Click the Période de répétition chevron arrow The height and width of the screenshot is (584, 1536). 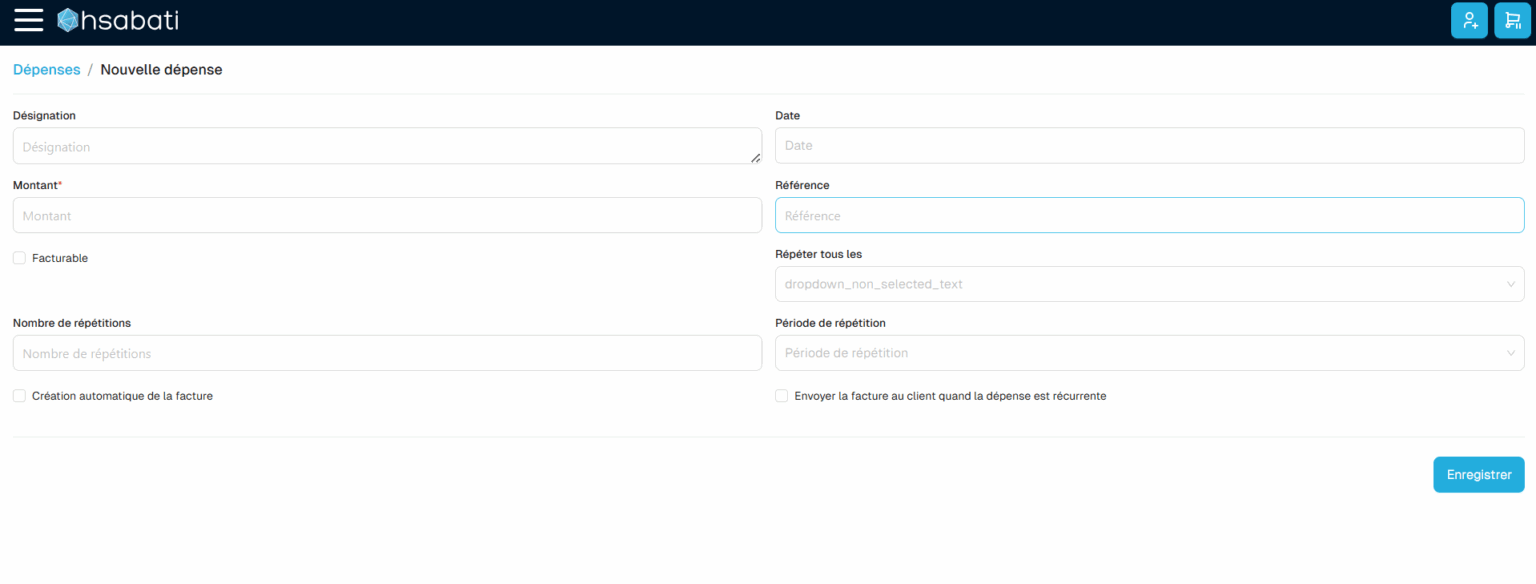tap(1510, 353)
